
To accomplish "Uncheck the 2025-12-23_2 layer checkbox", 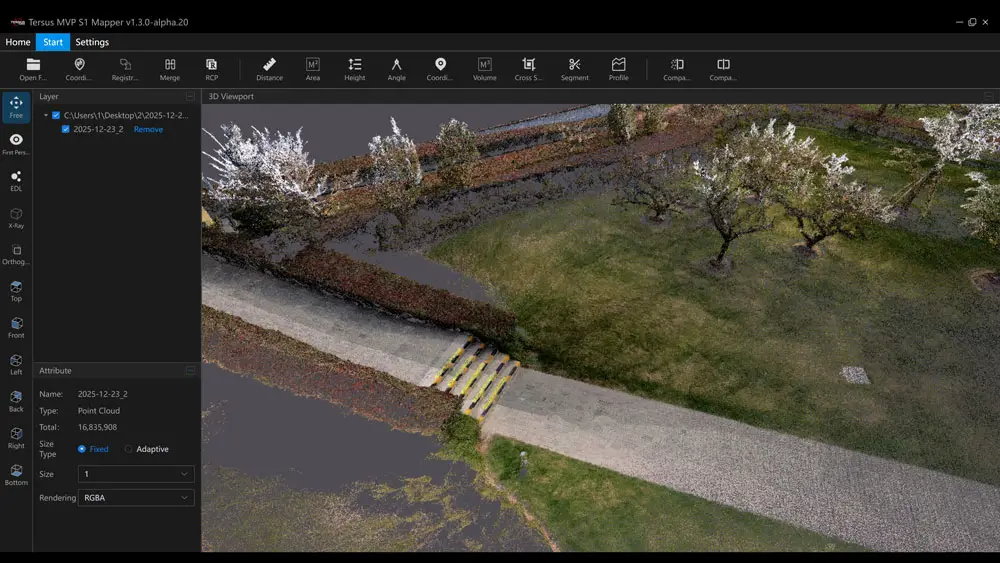I will click(x=66, y=129).
